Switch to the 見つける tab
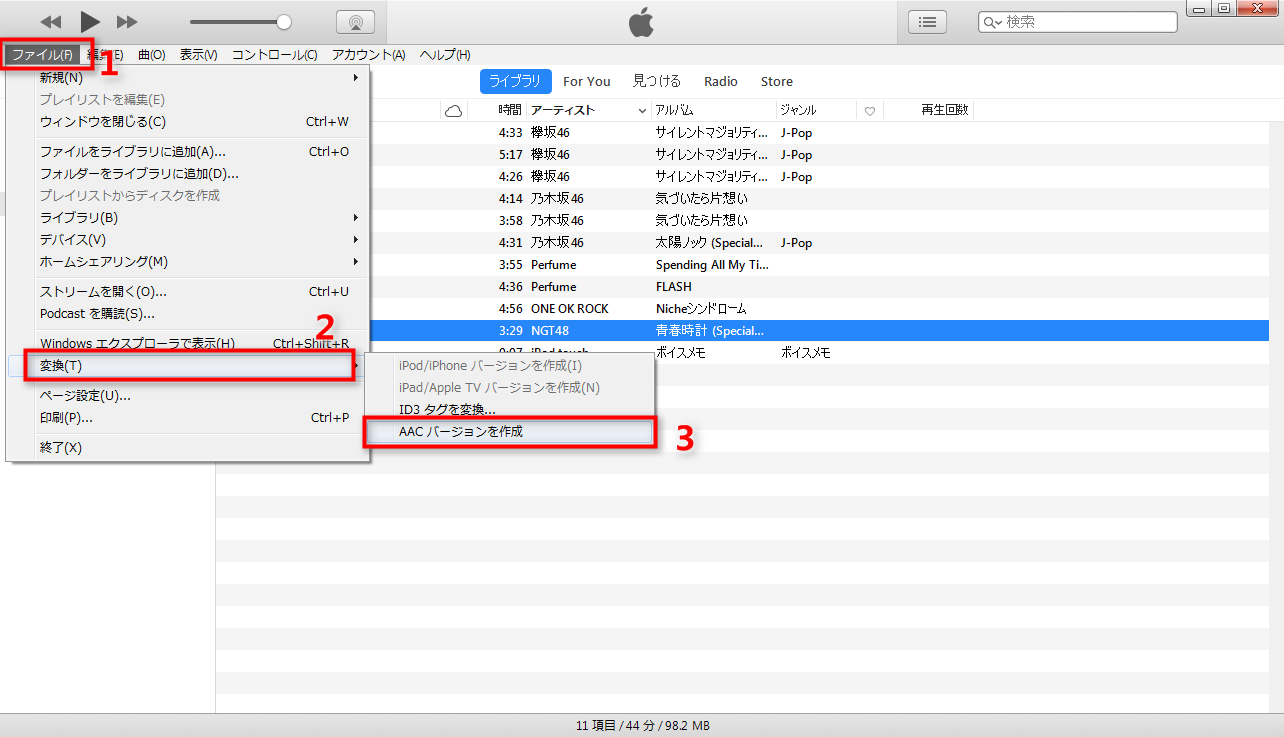 [657, 82]
